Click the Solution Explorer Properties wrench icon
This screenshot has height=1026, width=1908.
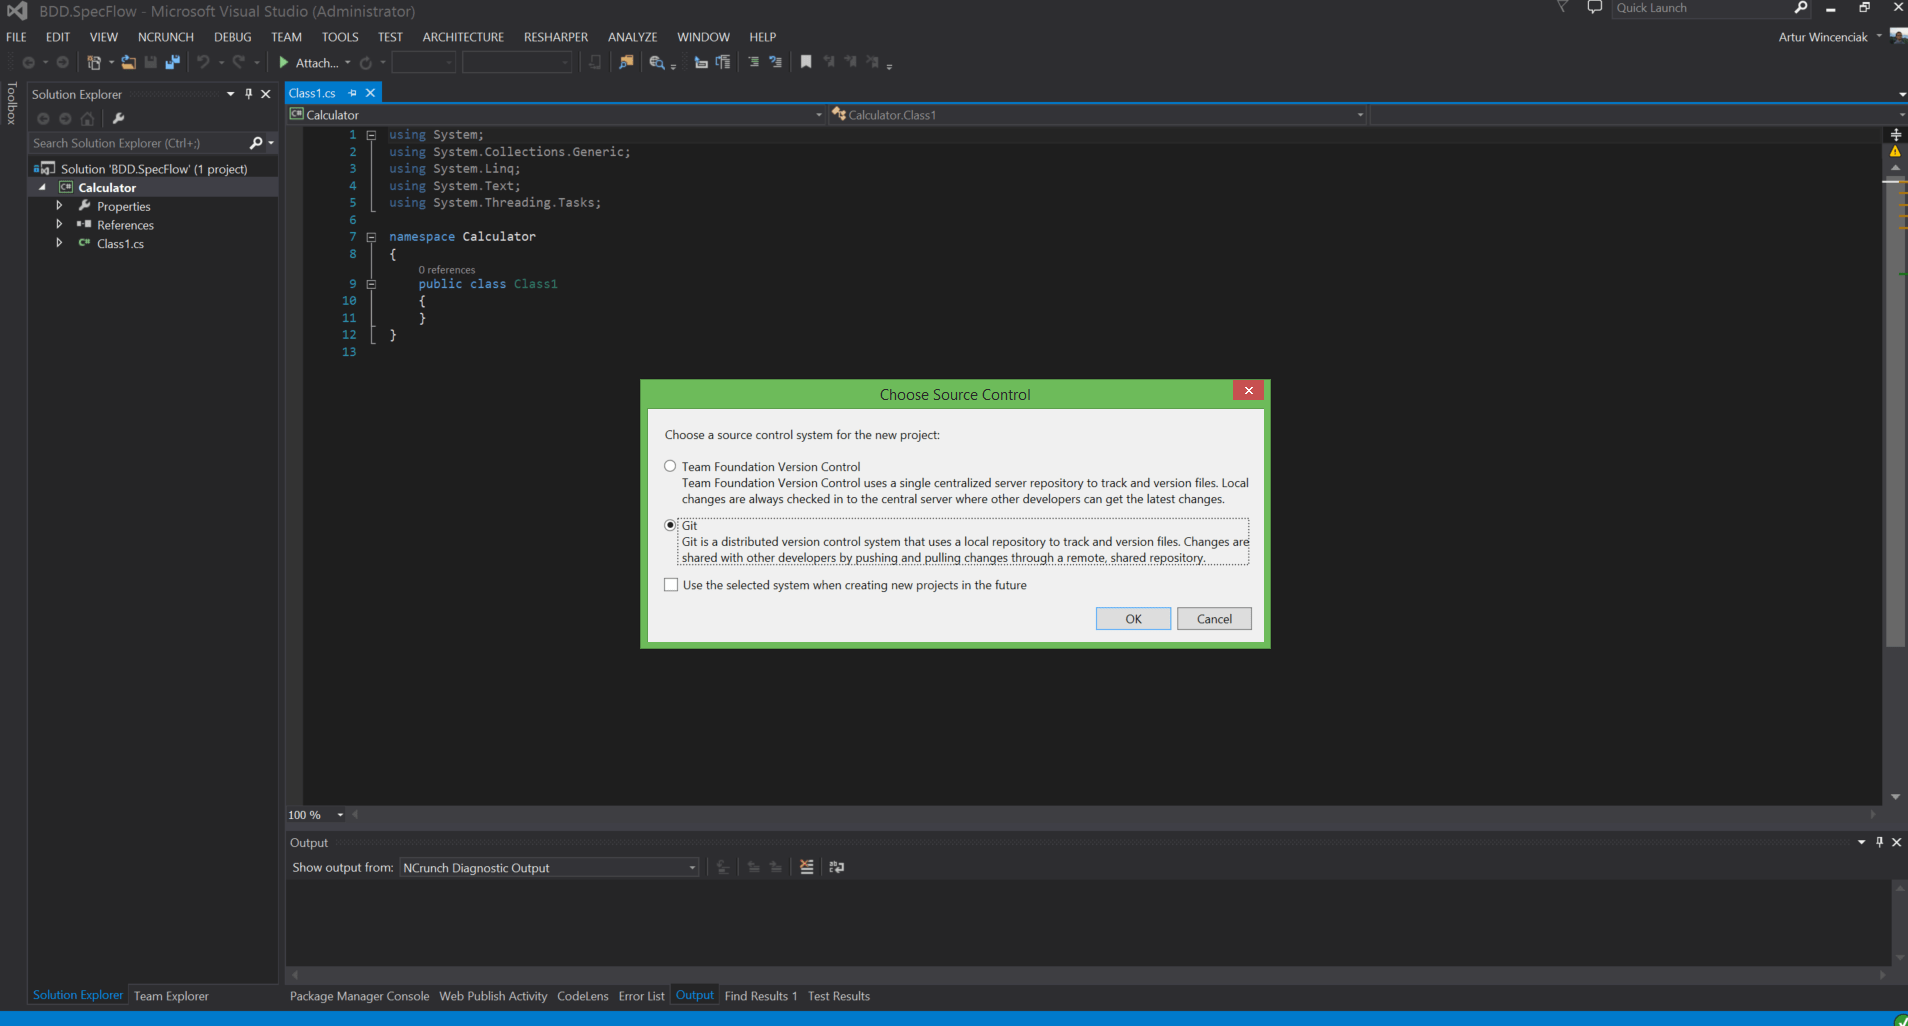pyautogui.click(x=118, y=118)
